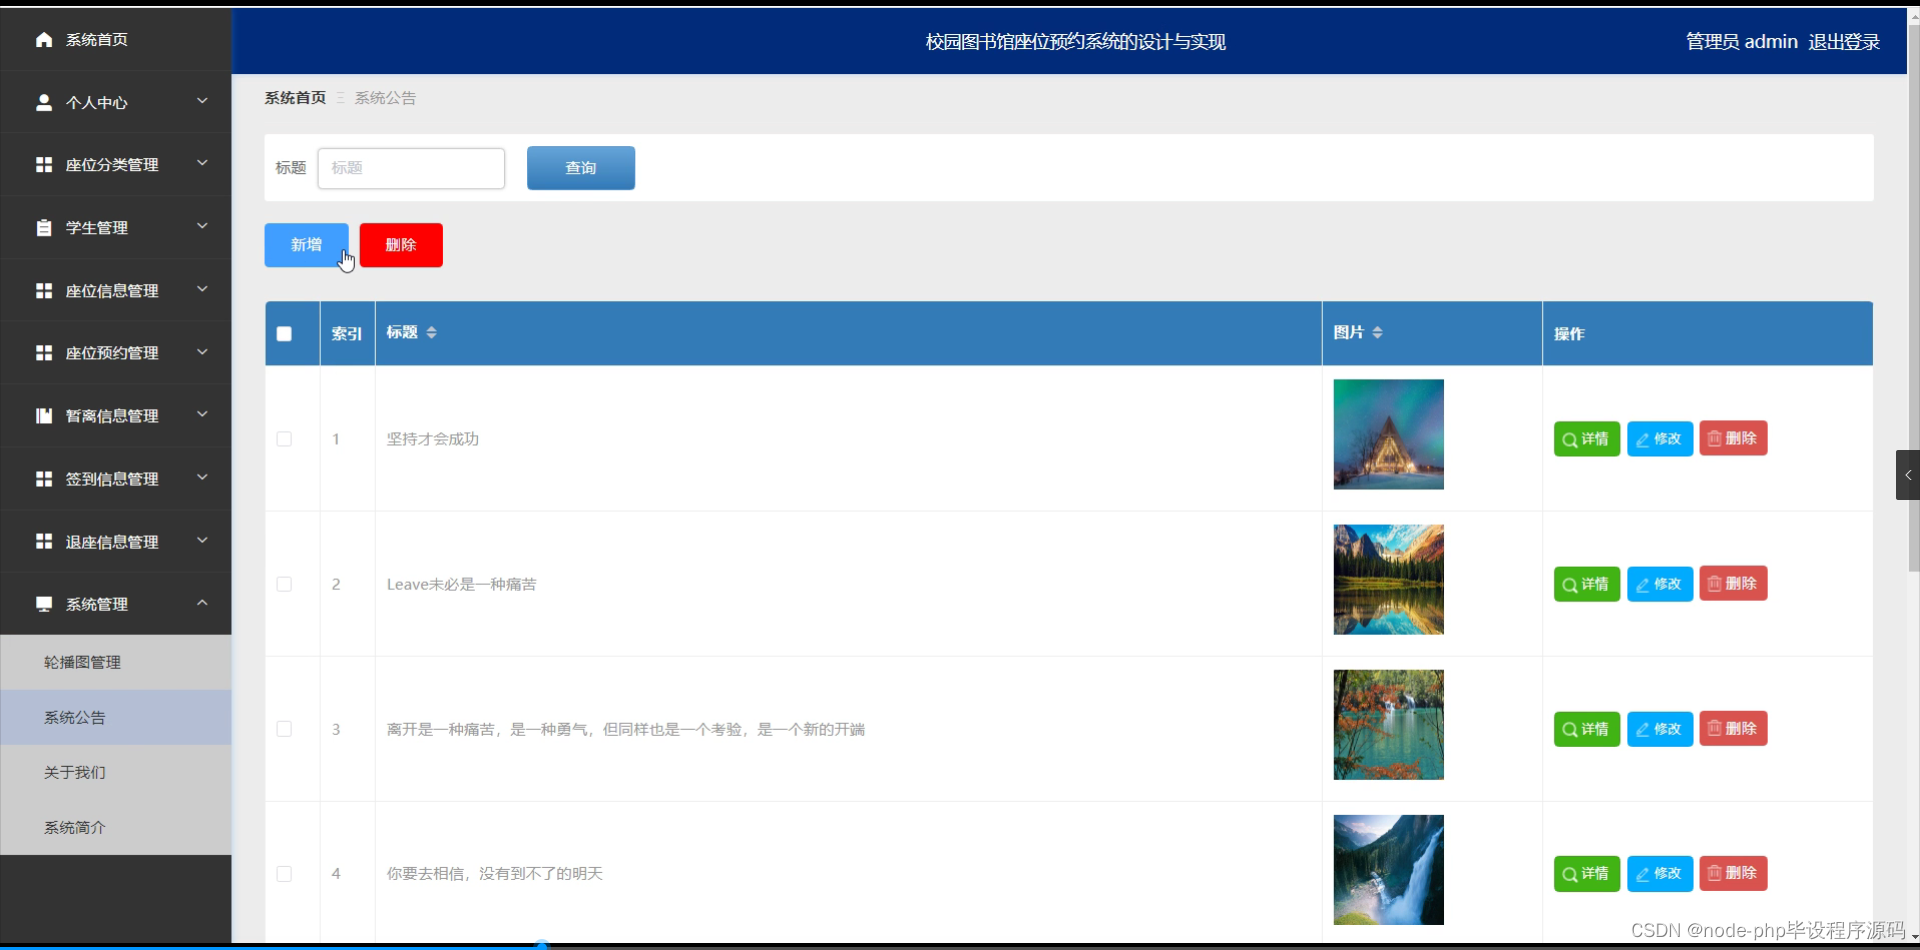Check the checkbox for row 4
This screenshot has width=1920, height=950.
coord(284,873)
